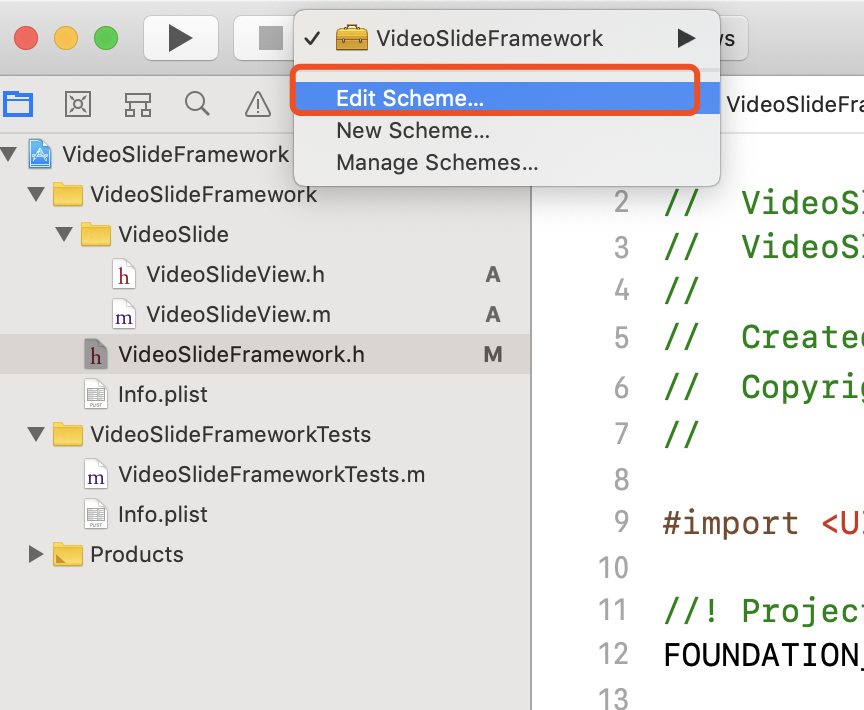Open the Find navigator magnifier icon

click(x=197, y=104)
